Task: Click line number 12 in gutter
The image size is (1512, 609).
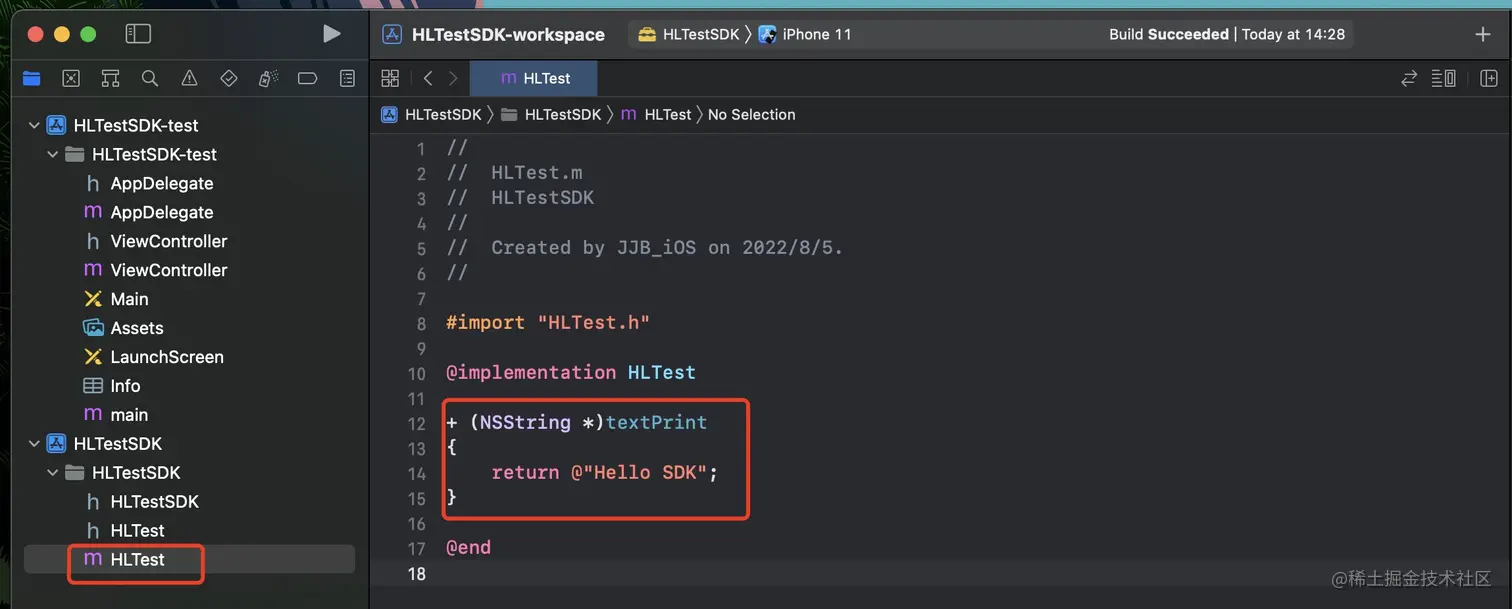Action: pyautogui.click(x=416, y=423)
